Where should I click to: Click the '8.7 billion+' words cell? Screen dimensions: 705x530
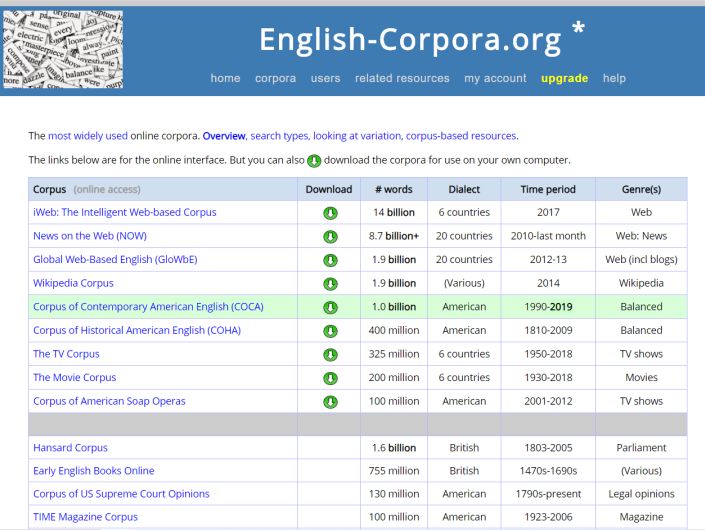click(x=394, y=236)
